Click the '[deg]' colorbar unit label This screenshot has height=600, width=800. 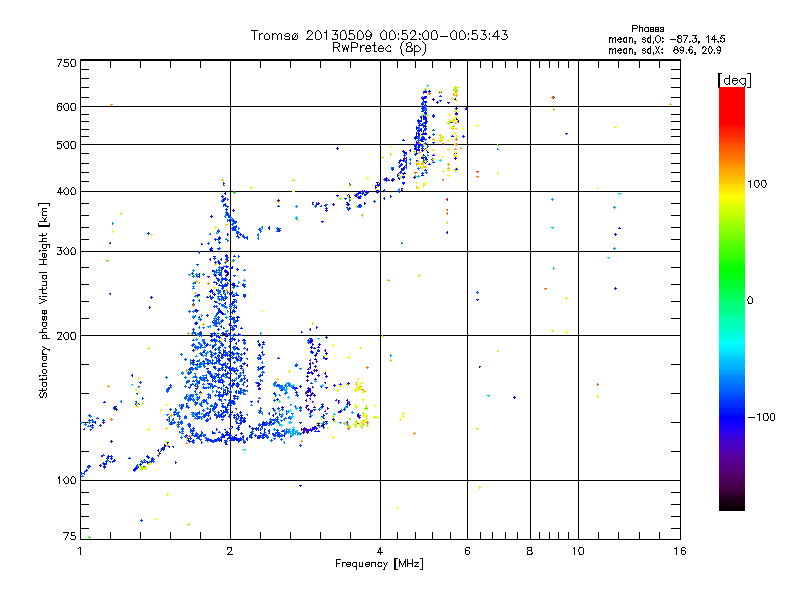[x=734, y=80]
